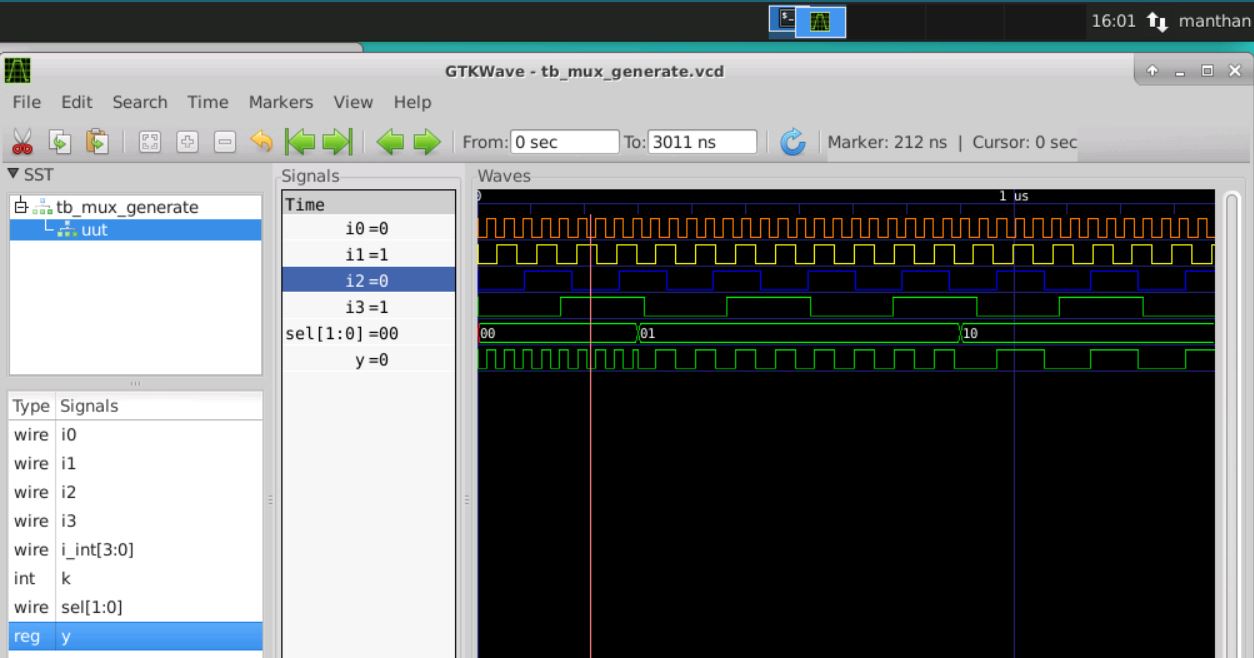The image size is (1254, 658).
Task: Collapse the SST panel triangle
Action: 11,172
